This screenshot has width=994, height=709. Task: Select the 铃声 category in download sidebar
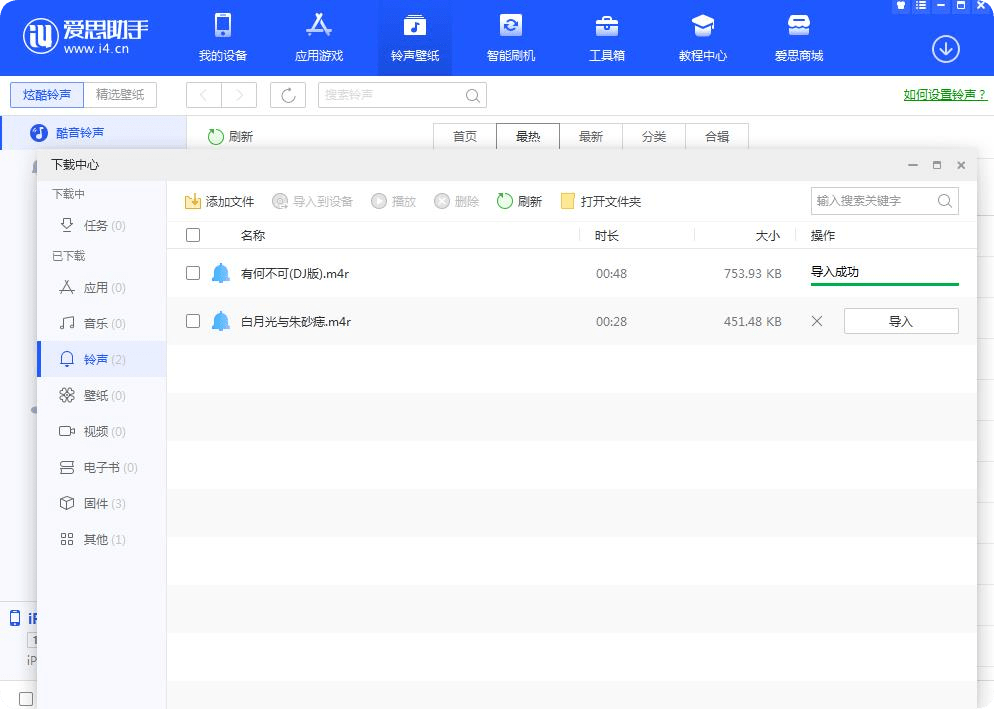[x=95, y=359]
